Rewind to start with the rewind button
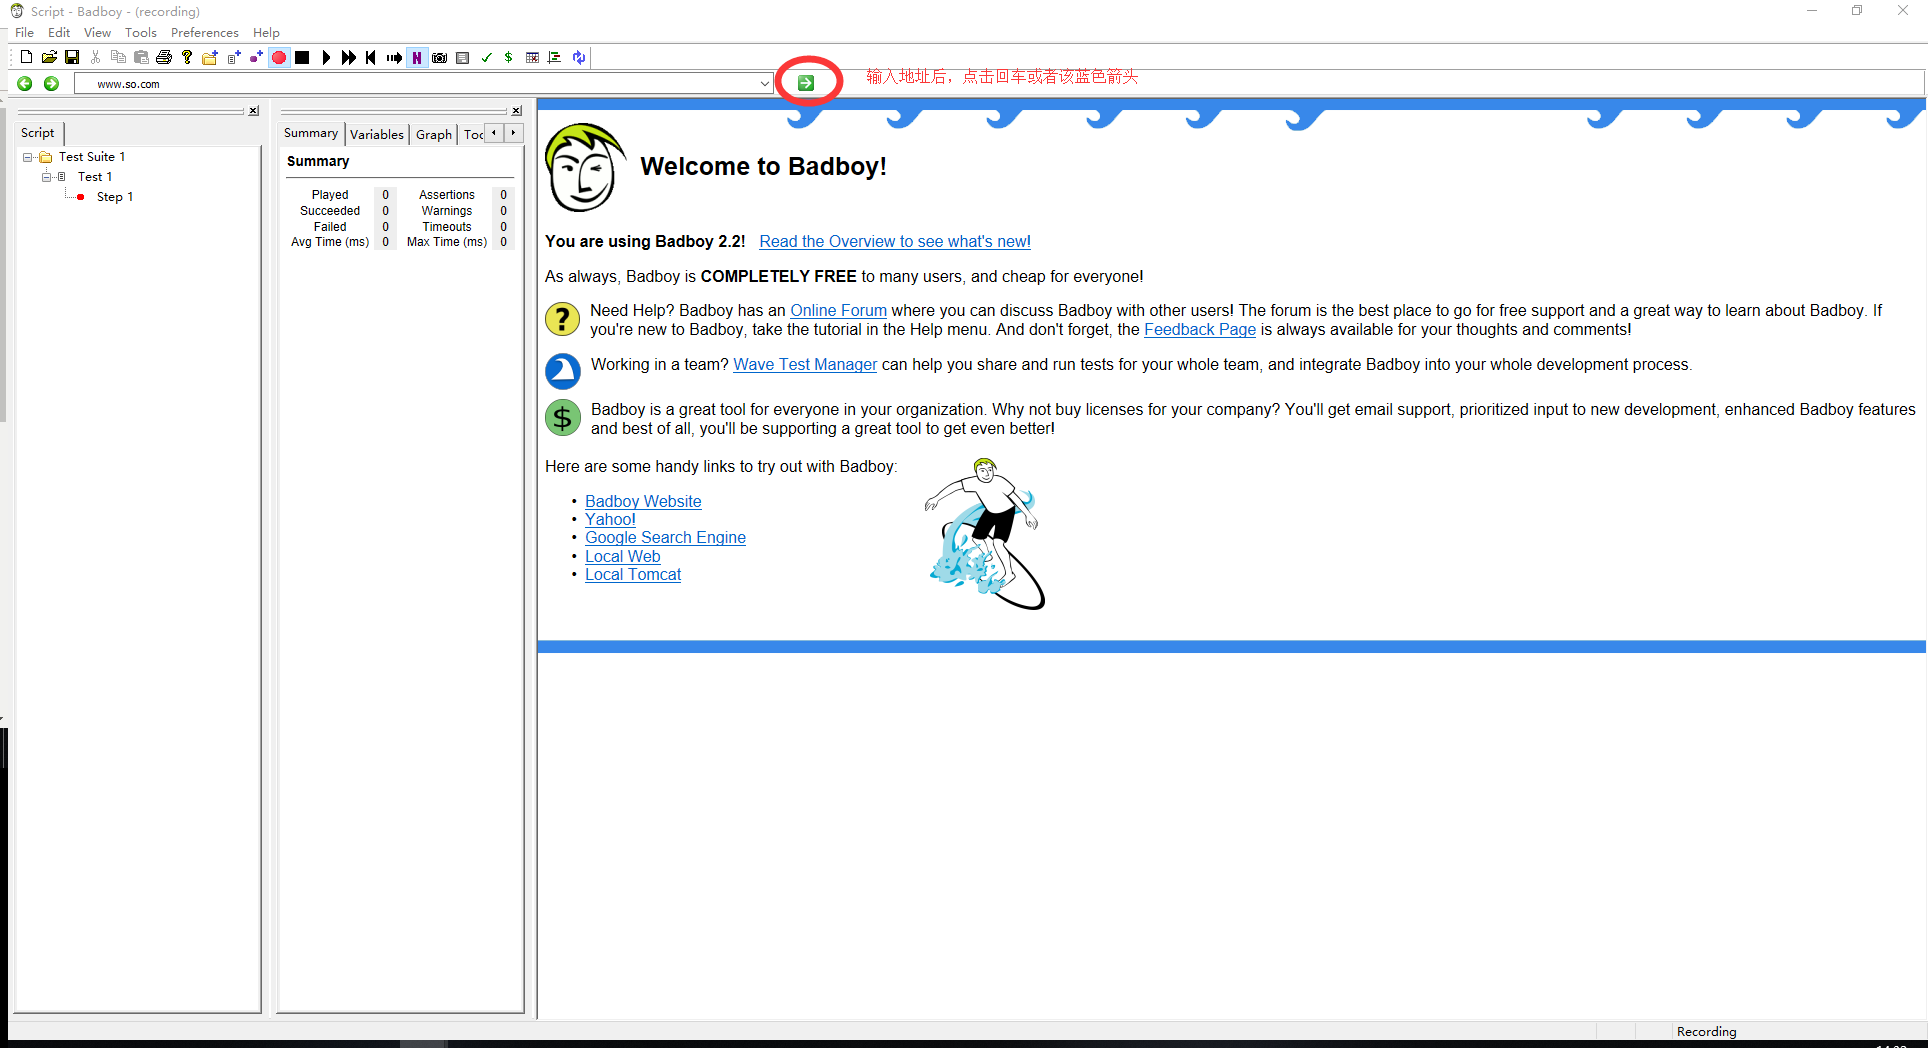This screenshot has height=1048, width=1928. coord(371,57)
